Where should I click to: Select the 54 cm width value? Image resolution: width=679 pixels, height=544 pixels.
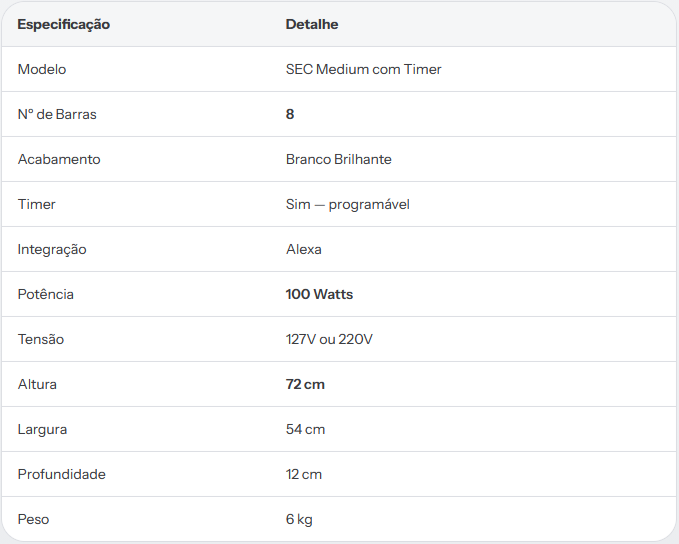tap(305, 430)
